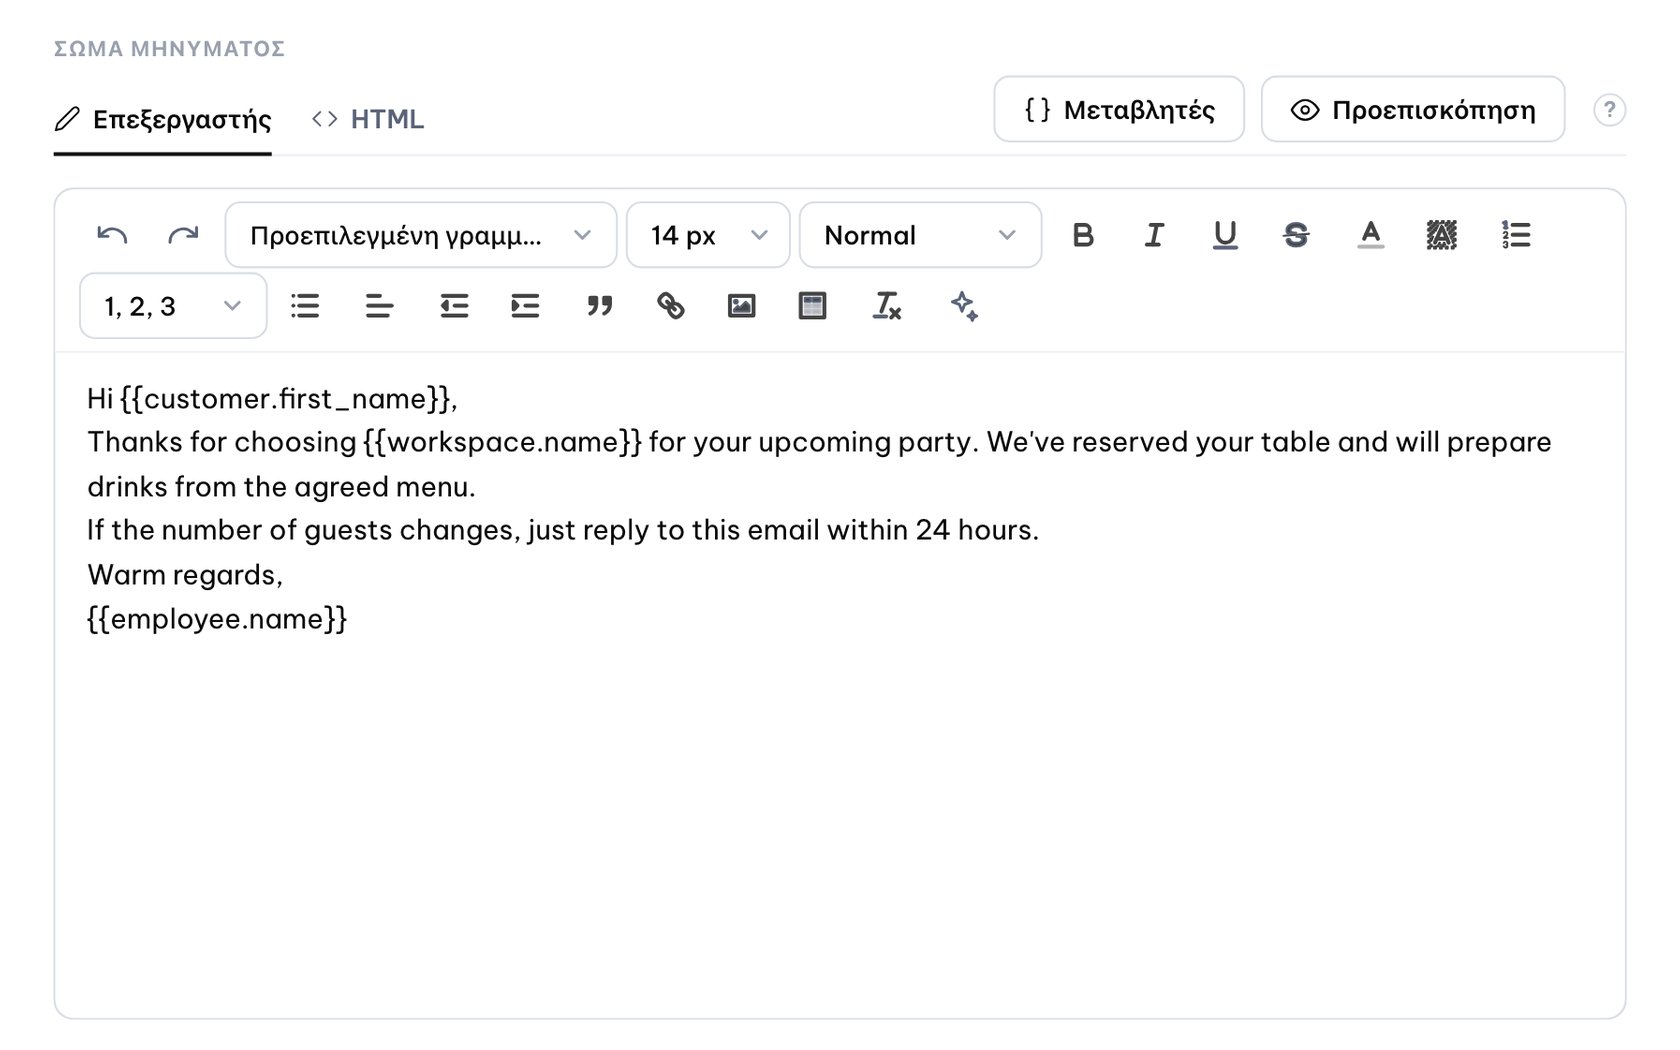Open the text color picker
Viewport: 1680px width, 1050px height.
point(1371,235)
